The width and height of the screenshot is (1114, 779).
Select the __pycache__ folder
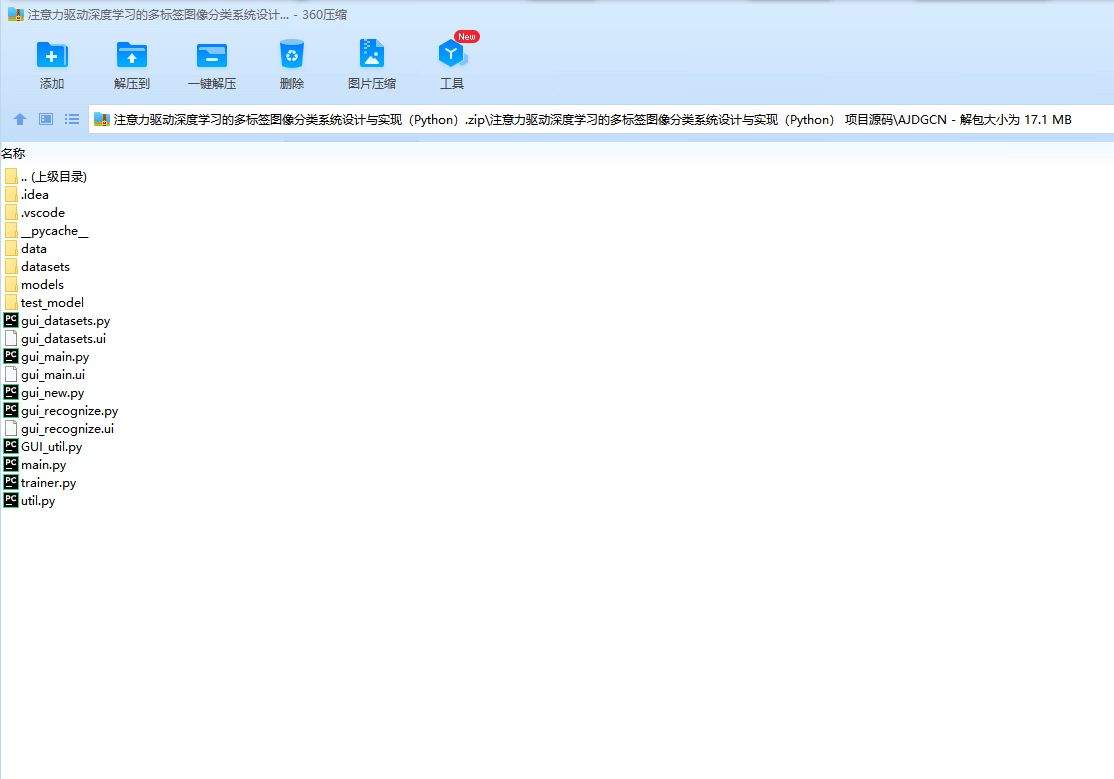[47, 230]
